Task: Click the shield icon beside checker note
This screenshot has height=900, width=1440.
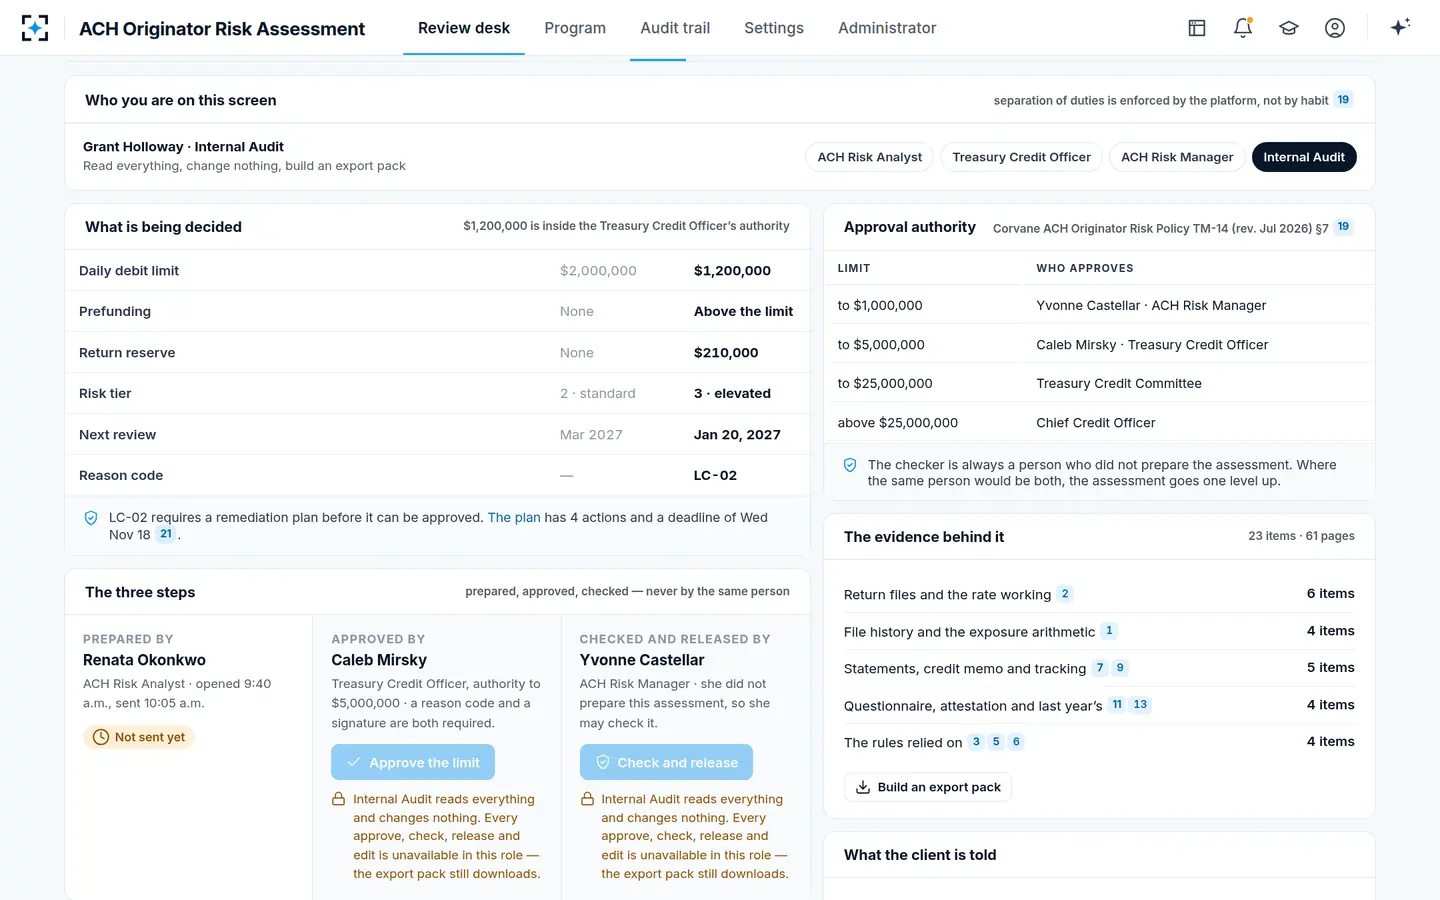Action: (x=850, y=465)
